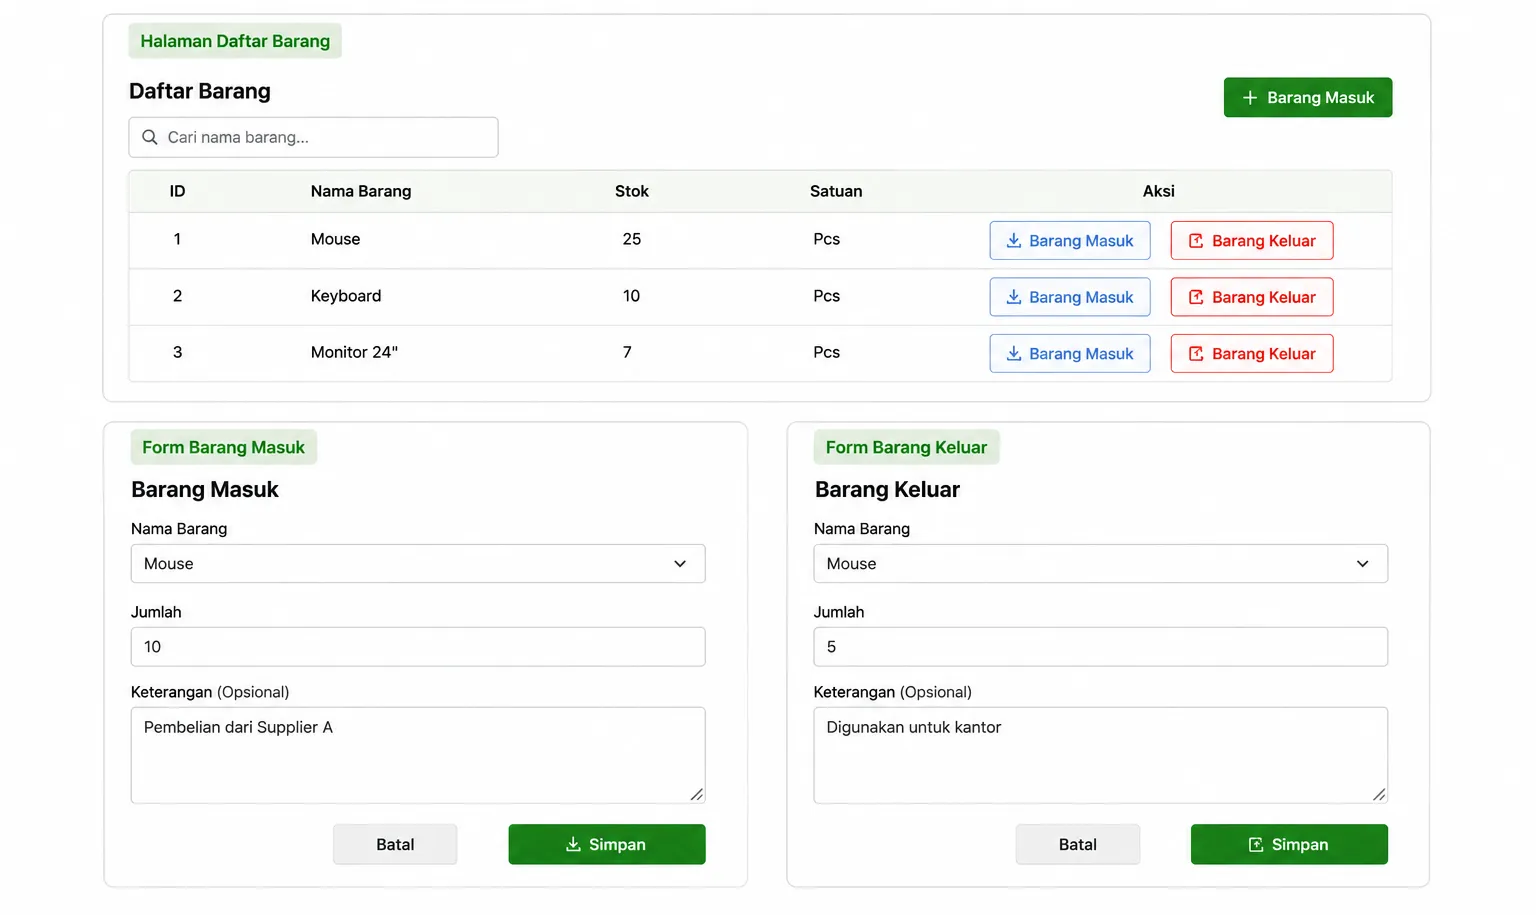Click the Form Barang Masuk label
The height and width of the screenshot is (915, 1536).
click(223, 447)
